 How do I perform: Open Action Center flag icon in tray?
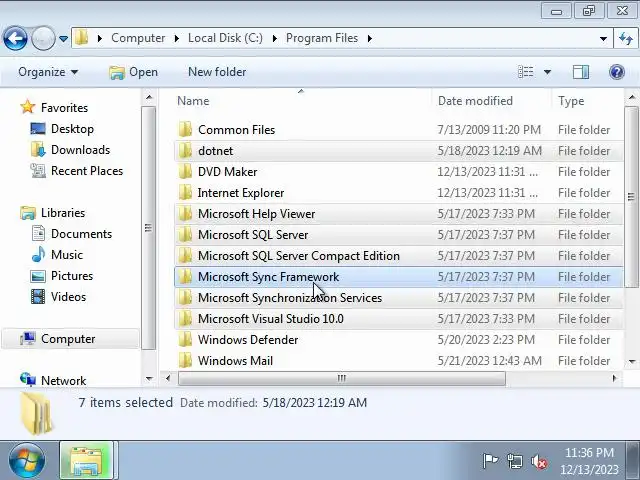point(490,462)
